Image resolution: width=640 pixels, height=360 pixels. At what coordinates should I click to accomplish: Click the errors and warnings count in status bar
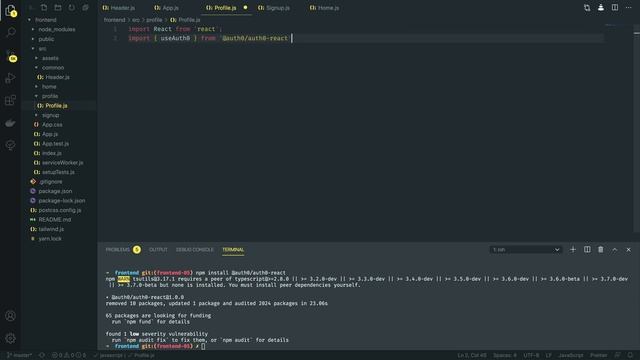pos(69,356)
